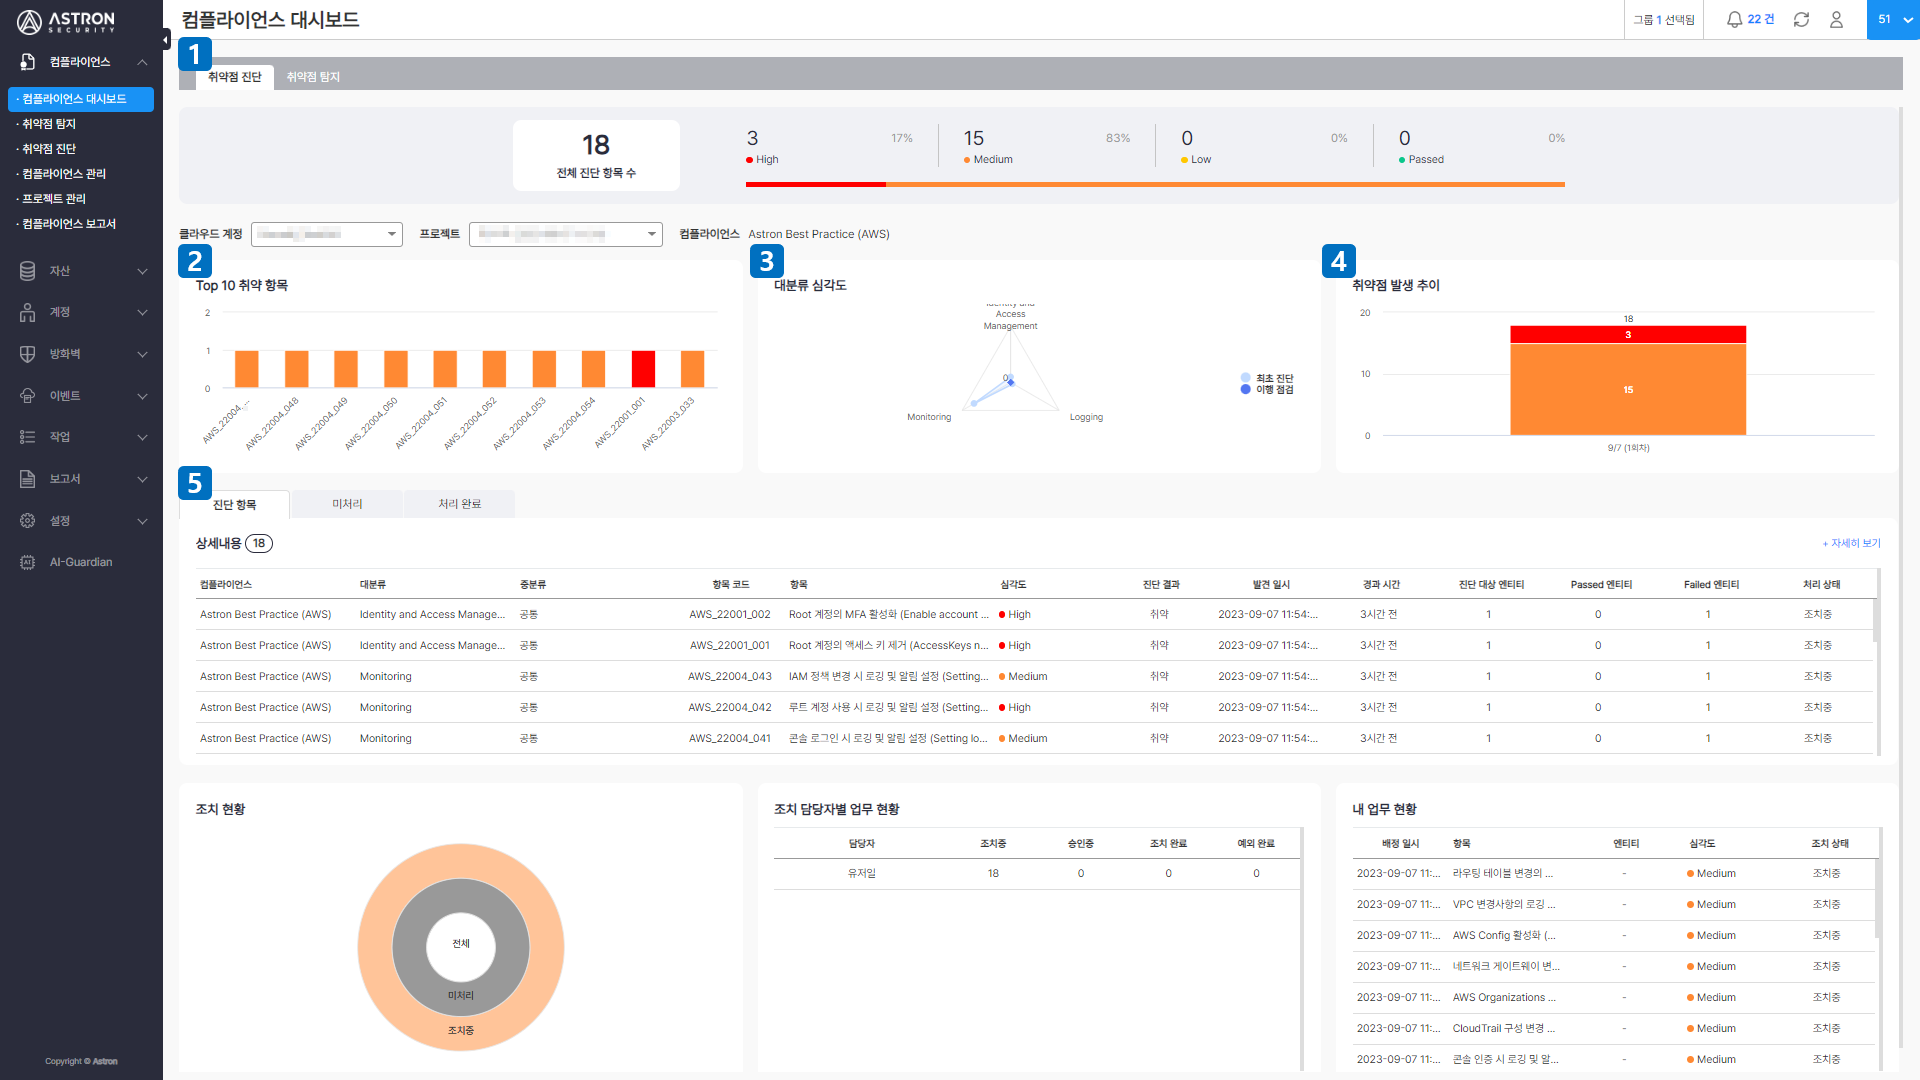This screenshot has width=1920, height=1080.
Task: Collapse sidebar with the arrow handle
Action: [x=166, y=40]
